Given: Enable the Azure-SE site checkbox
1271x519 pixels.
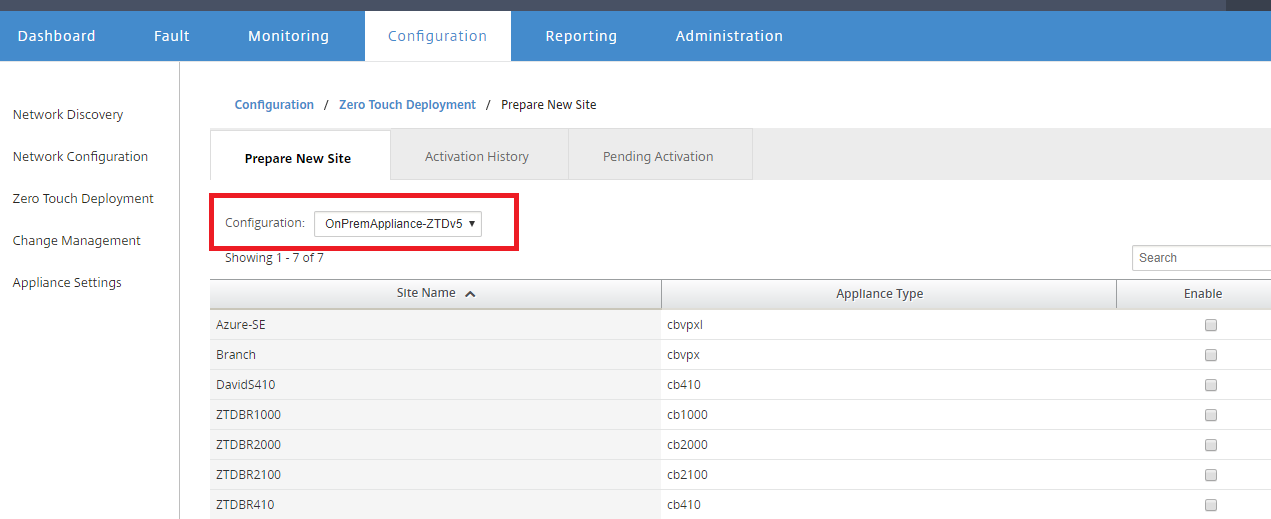Looking at the screenshot, I should 1211,325.
